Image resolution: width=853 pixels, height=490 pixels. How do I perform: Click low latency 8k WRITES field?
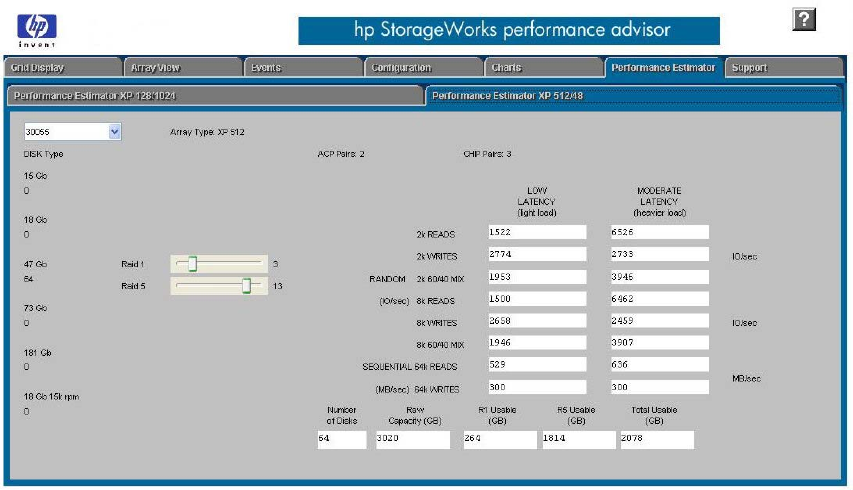point(537,321)
